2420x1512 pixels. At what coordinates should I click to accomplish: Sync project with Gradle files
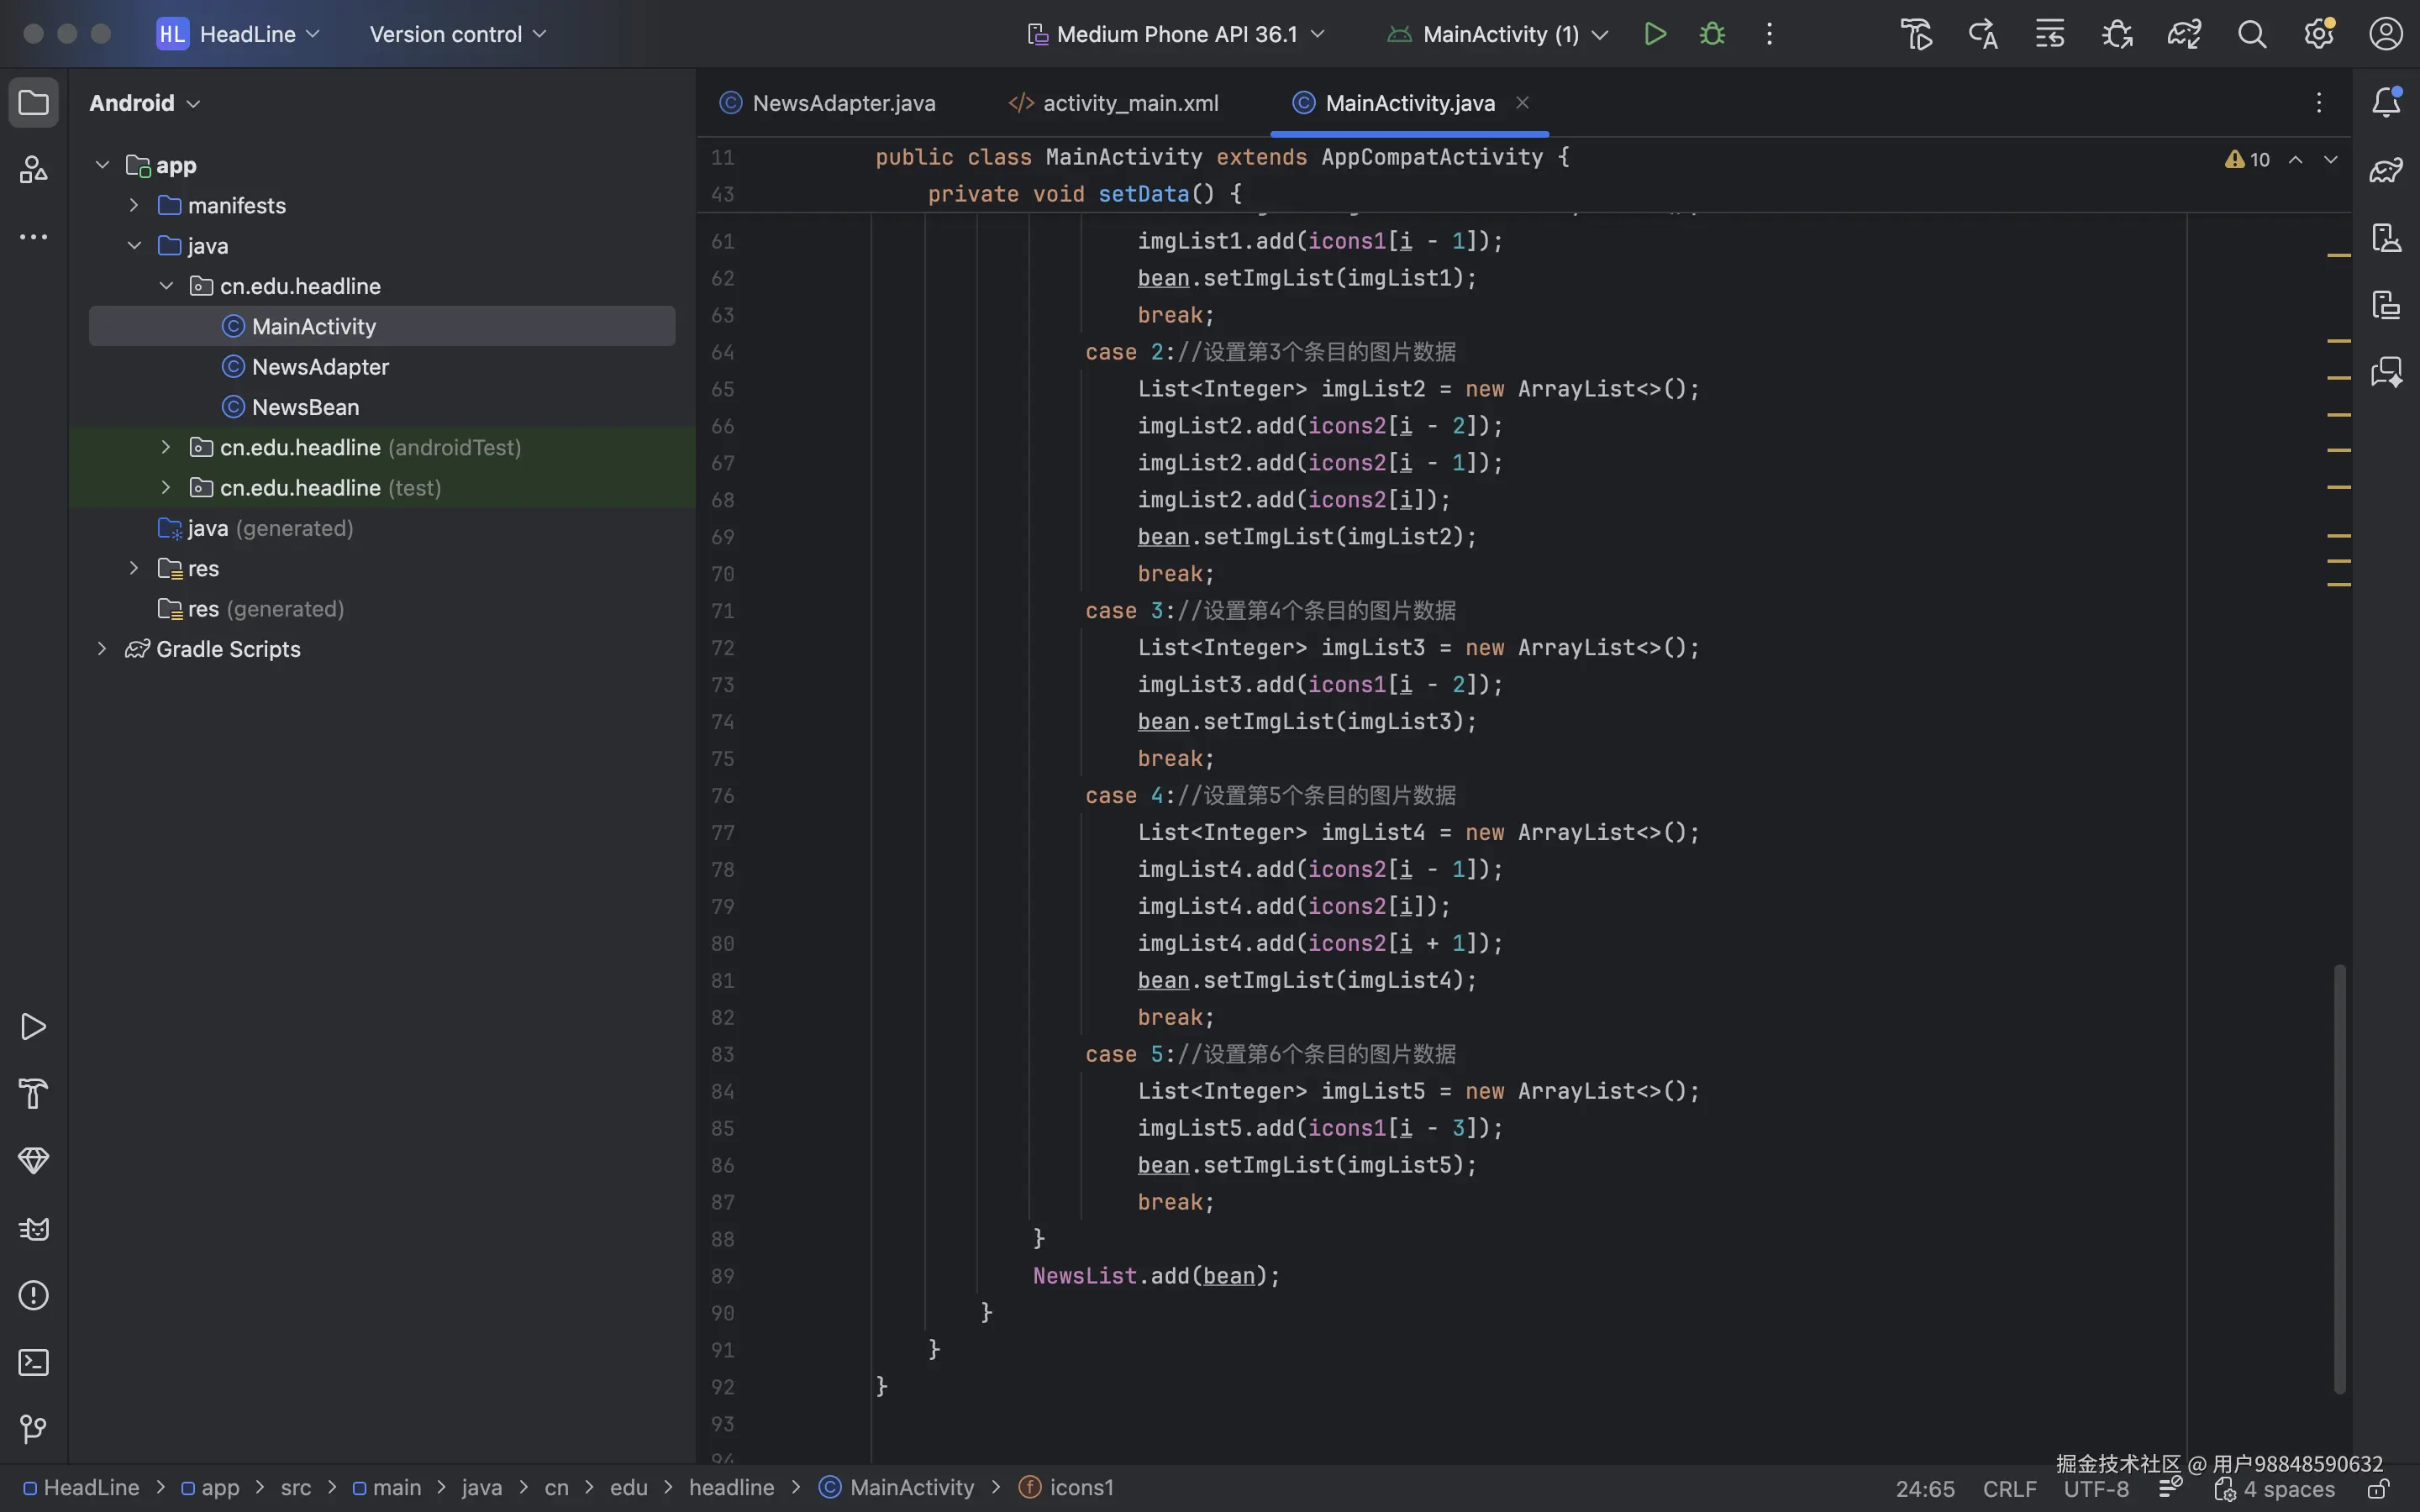pyautogui.click(x=2184, y=34)
